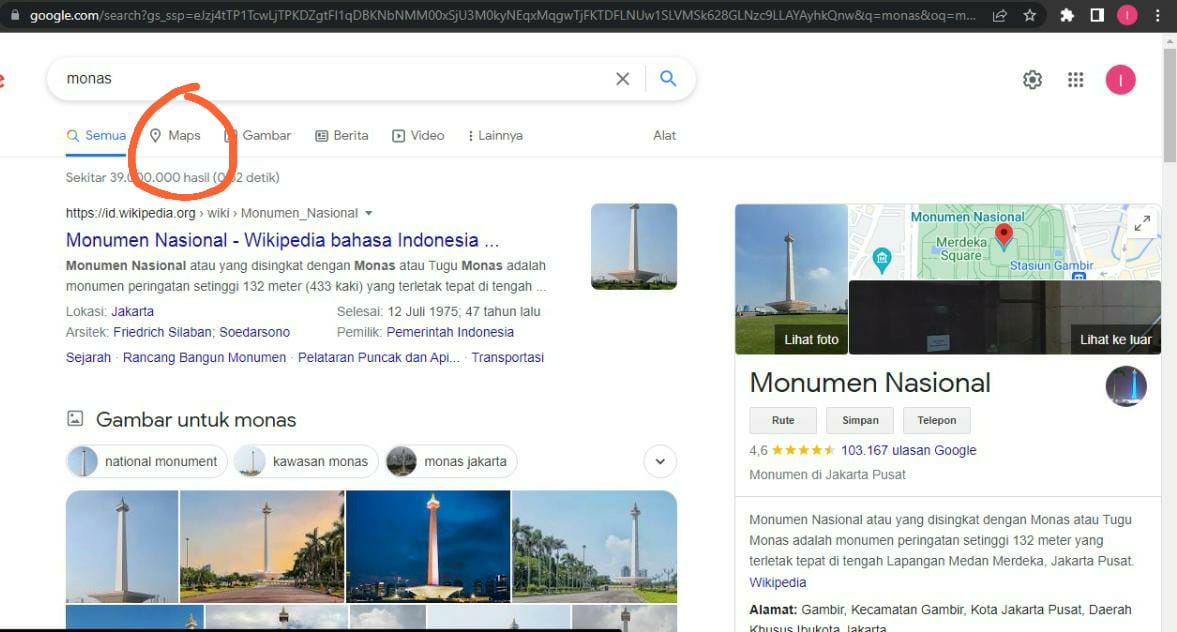Switch to the Gambar tab
Viewport: 1177px width, 632px height.
(x=257, y=136)
